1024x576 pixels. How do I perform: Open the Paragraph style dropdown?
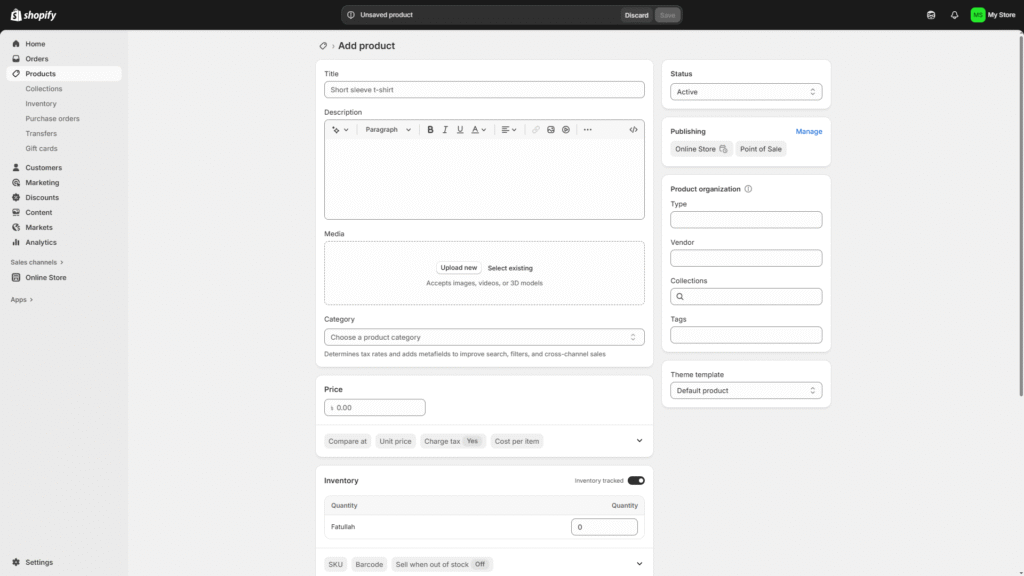[387, 130]
